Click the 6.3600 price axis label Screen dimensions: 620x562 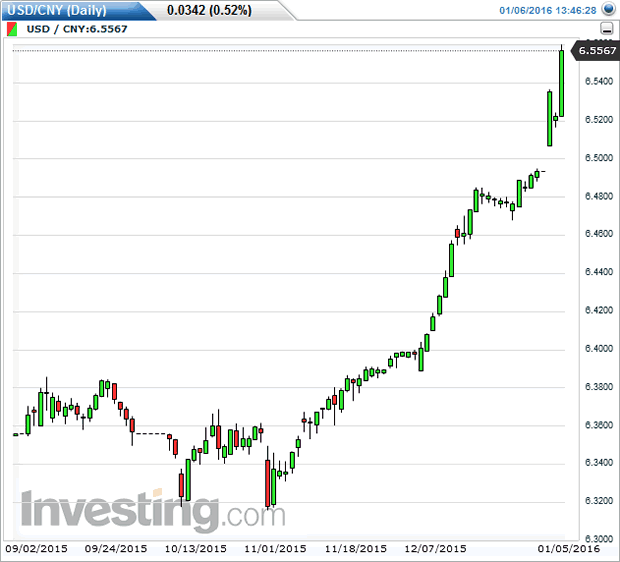(x=599, y=425)
